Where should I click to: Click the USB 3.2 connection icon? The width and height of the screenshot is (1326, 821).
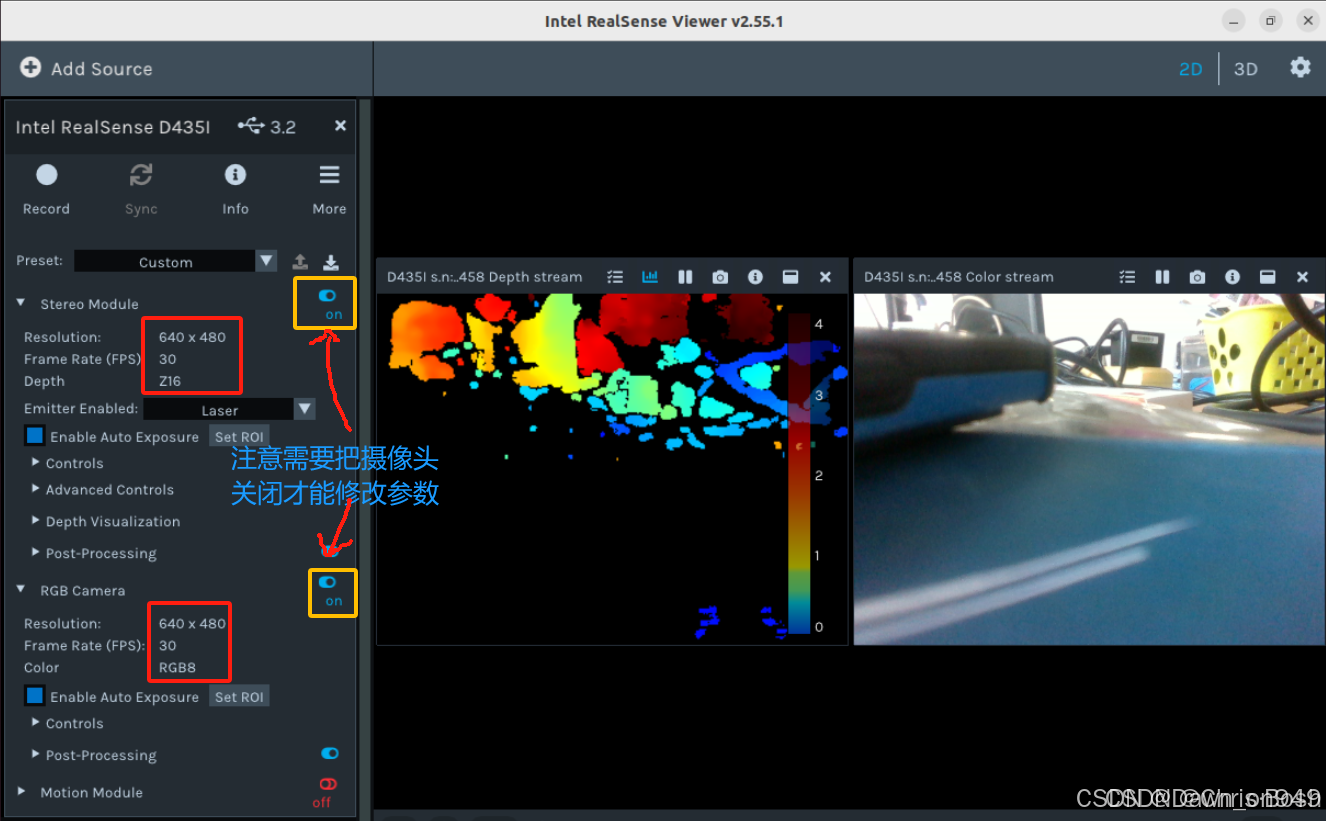pyautogui.click(x=251, y=126)
